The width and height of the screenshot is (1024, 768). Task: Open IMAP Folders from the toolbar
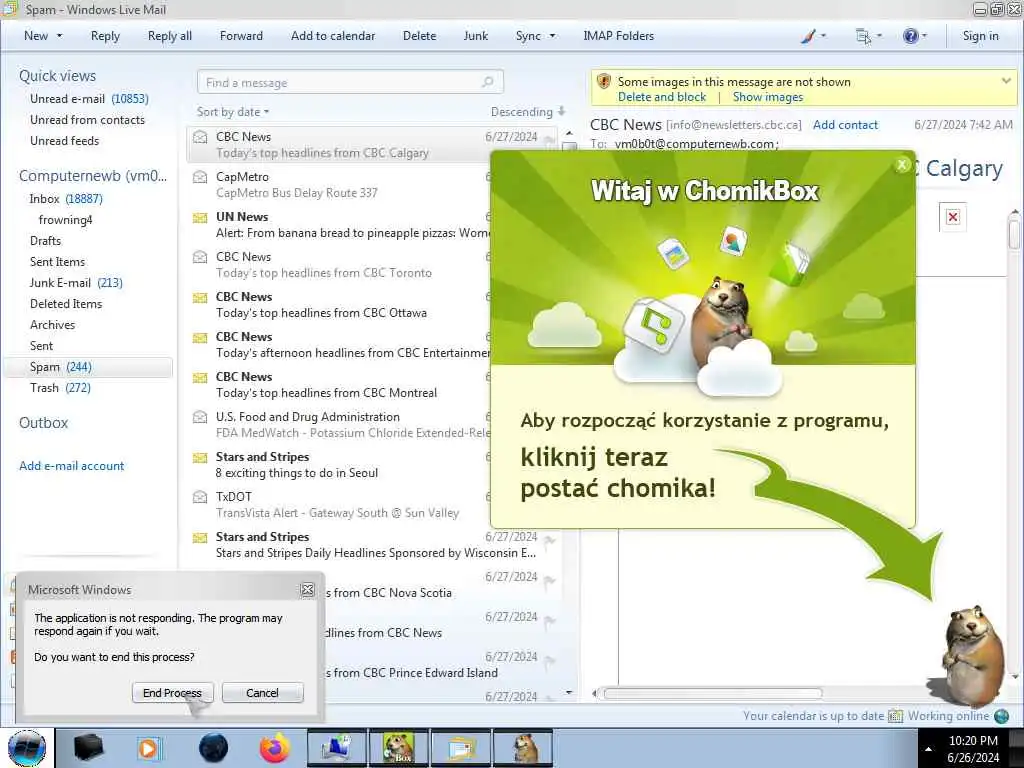[618, 36]
